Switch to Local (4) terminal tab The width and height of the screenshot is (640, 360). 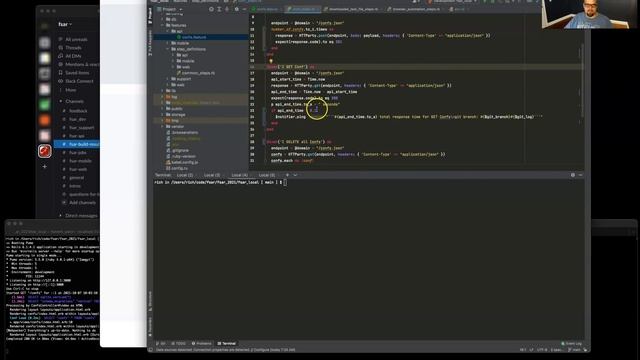tap(239, 175)
